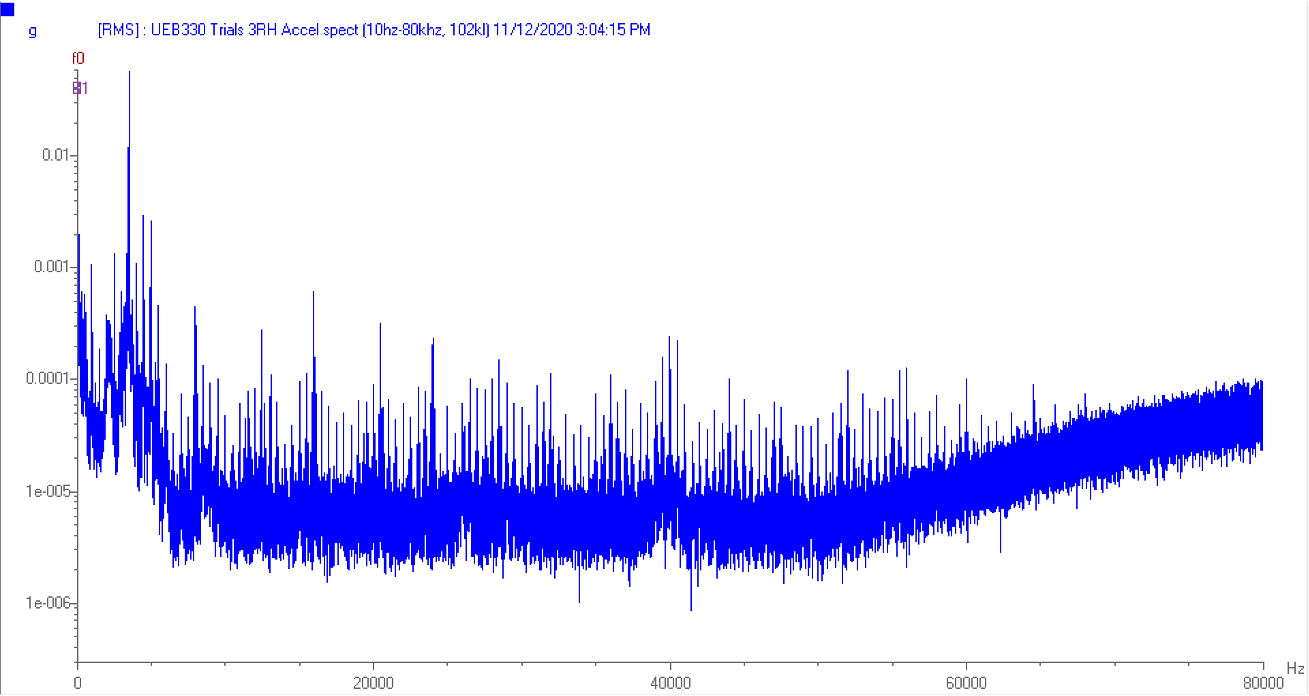Select the red f0 frequency marker
The image size is (1309, 696).
[78, 59]
